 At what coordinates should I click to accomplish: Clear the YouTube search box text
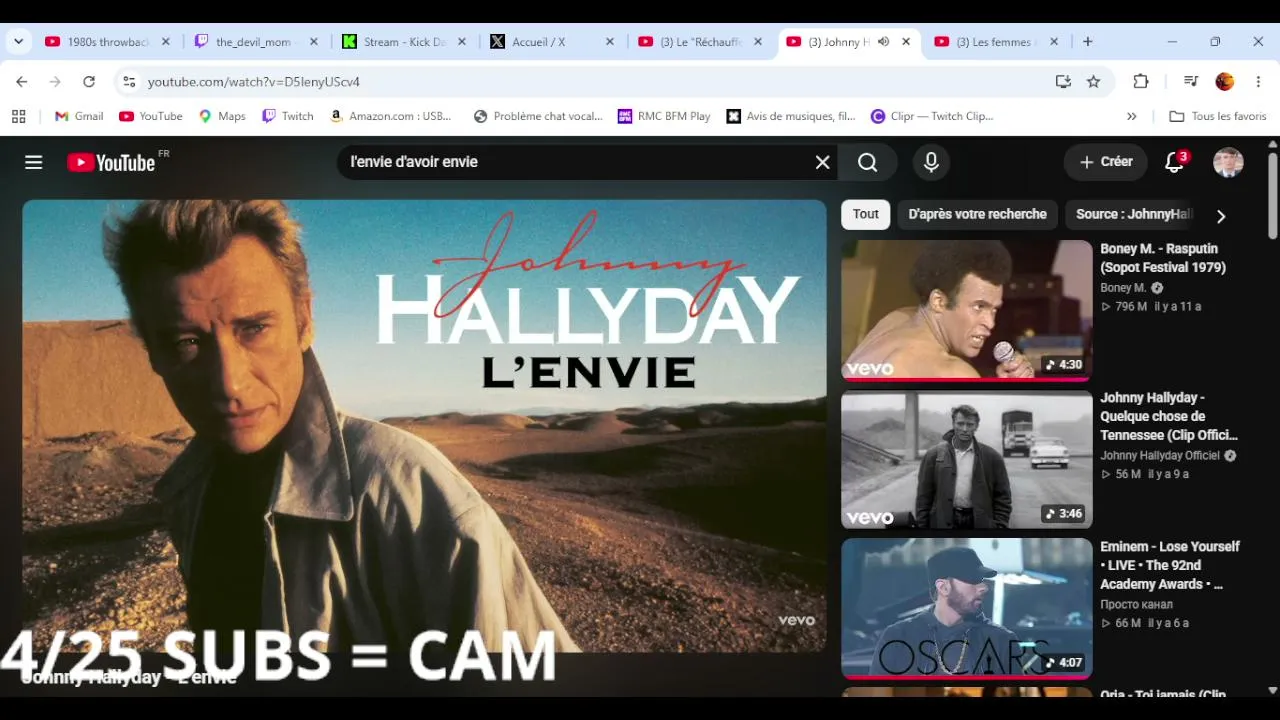[x=822, y=162]
